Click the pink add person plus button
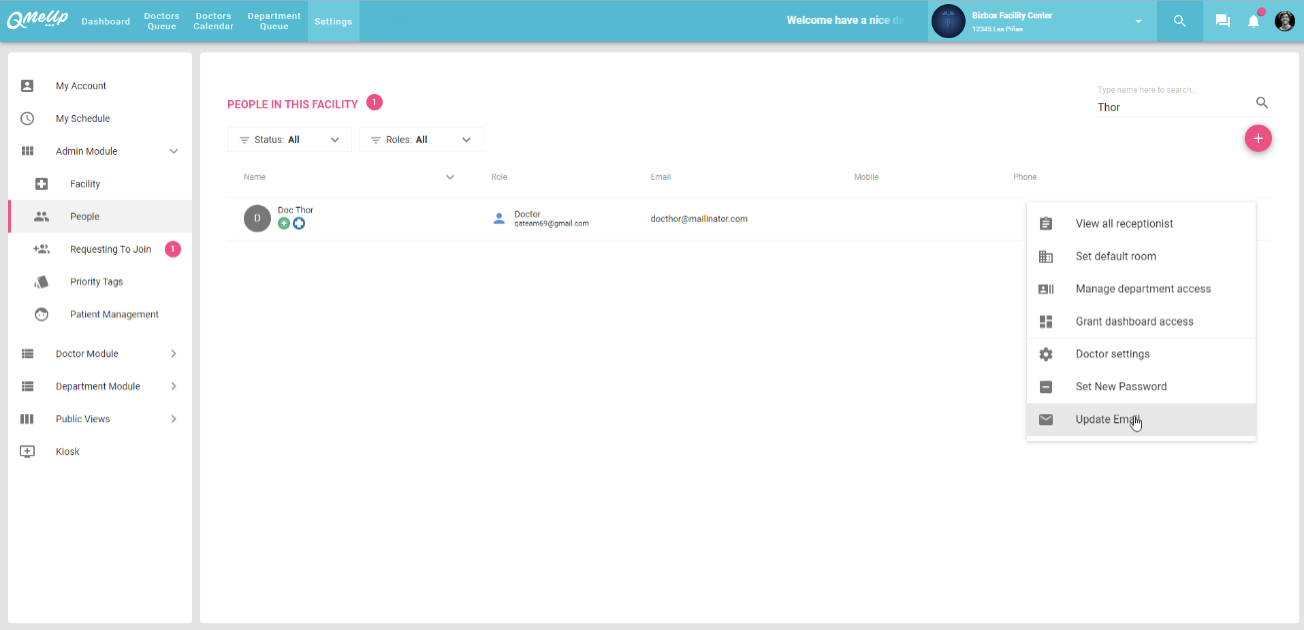 [x=1258, y=138]
